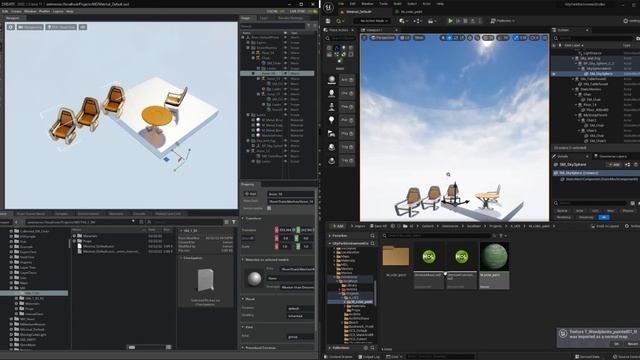Click the Trigger Sphere icon in Place Actors
The image size is (640, 360).
pos(332,160)
